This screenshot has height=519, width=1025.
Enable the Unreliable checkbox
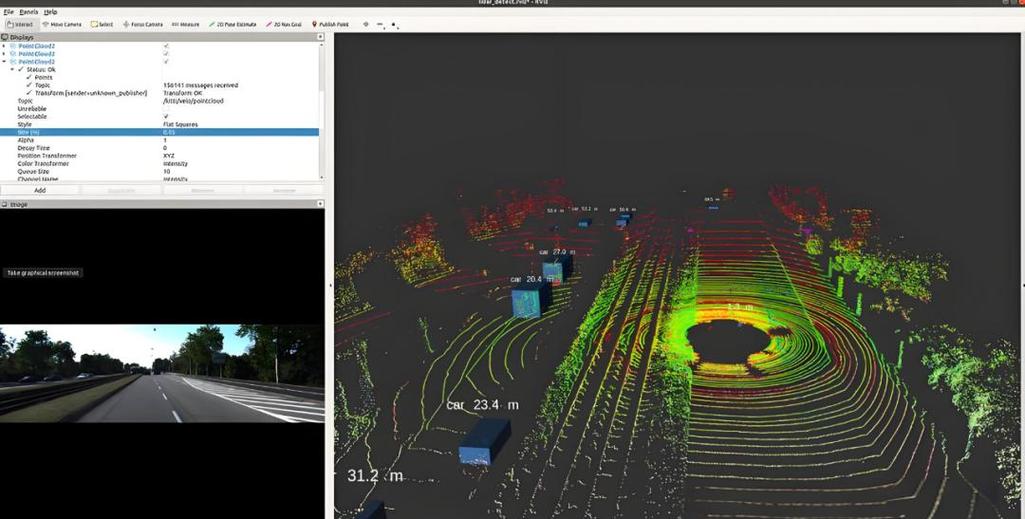tap(166, 109)
